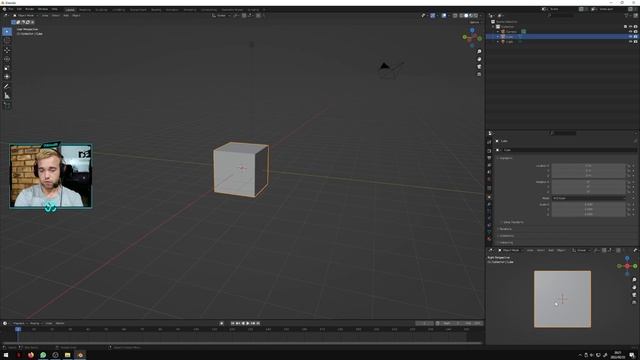Select the Select Box tool in the toolbar

pos(7,31)
